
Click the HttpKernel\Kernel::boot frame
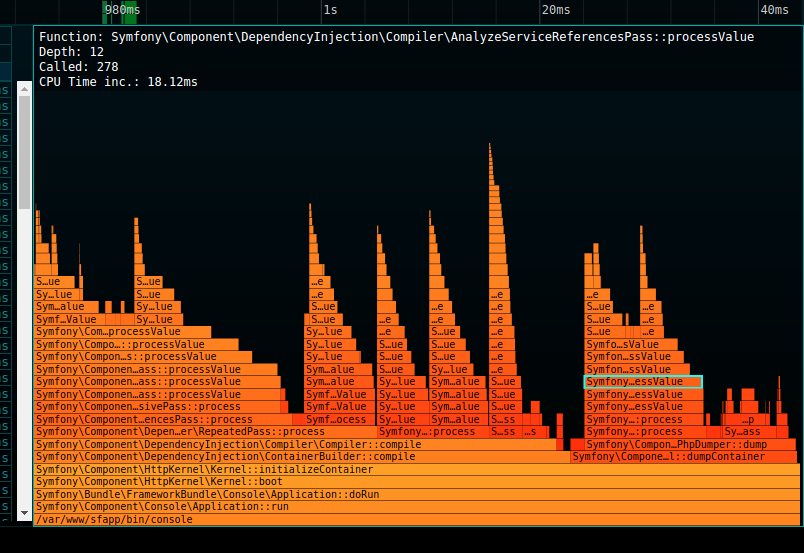[416, 482]
